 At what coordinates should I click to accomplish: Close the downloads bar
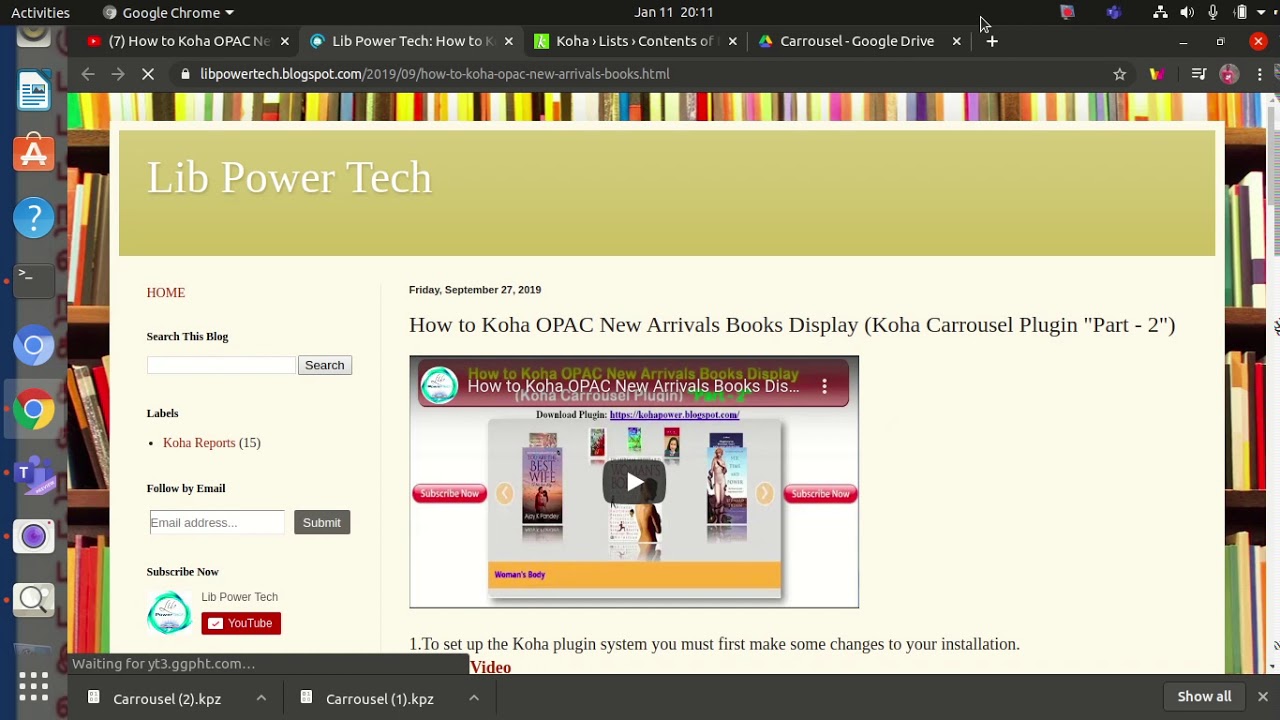[1262, 697]
